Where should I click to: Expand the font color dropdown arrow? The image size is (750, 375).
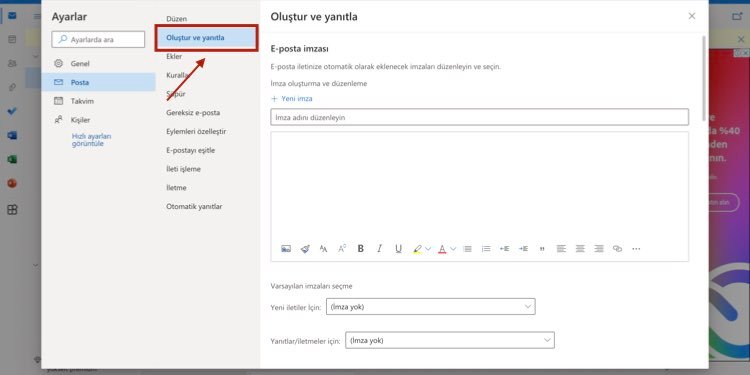453,249
